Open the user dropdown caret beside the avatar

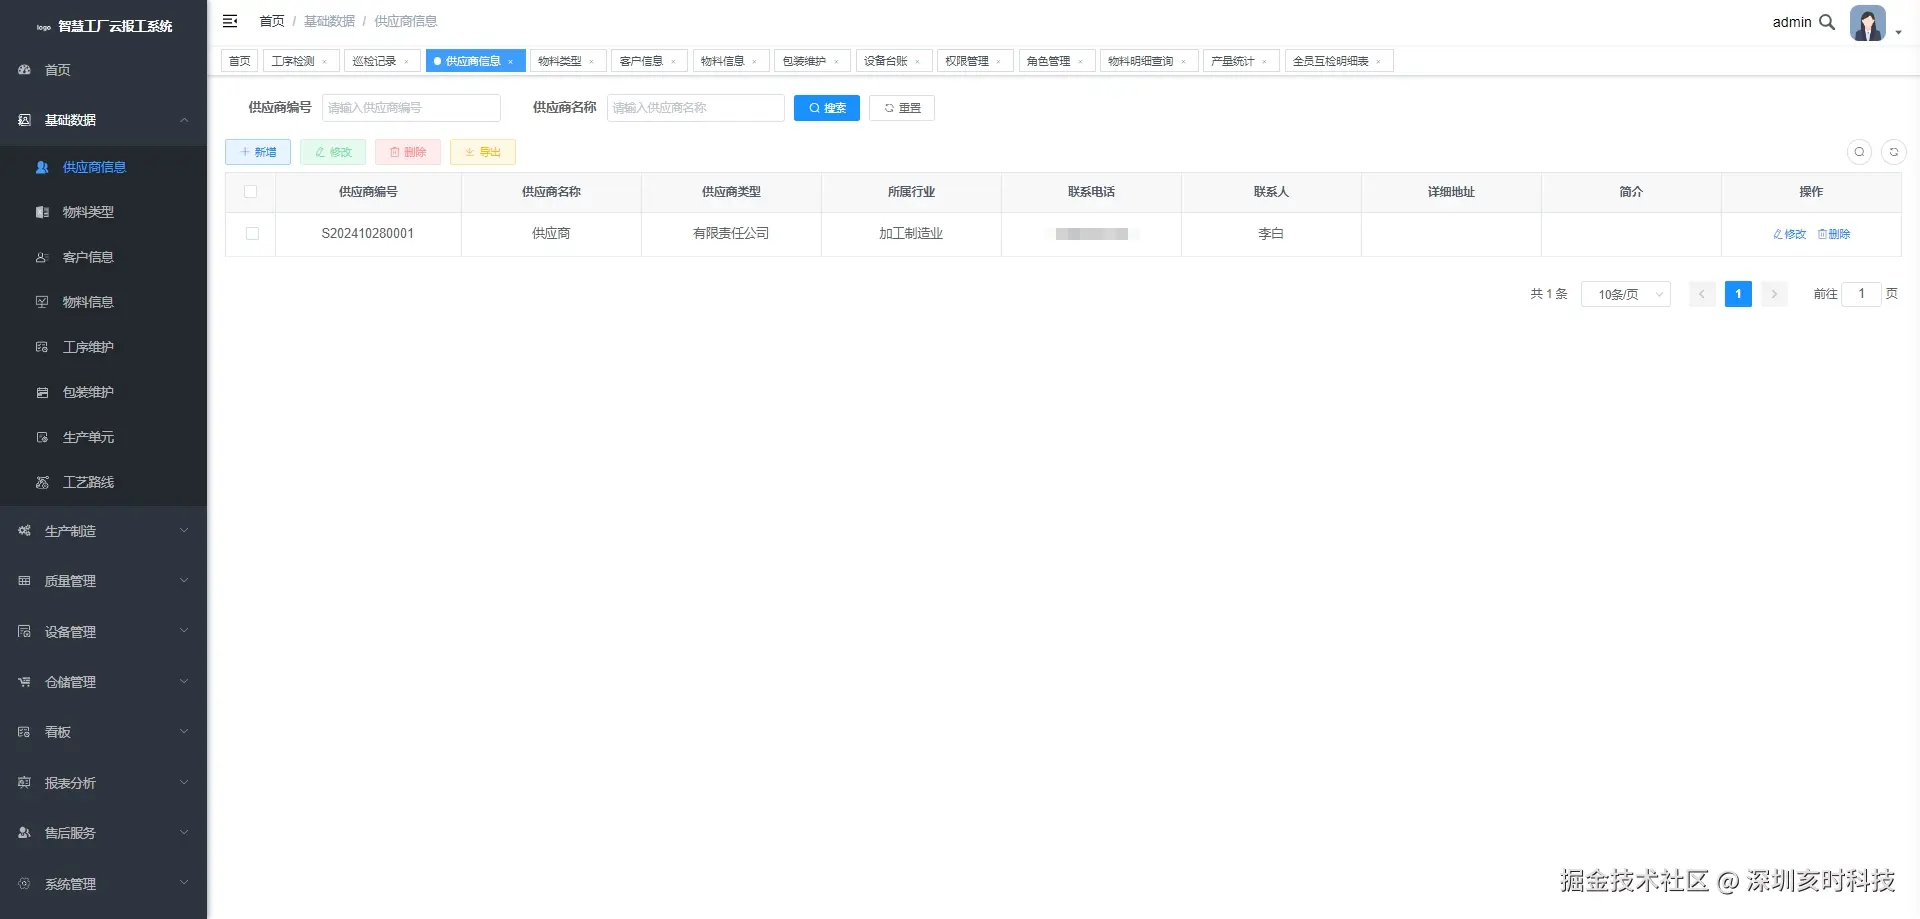(1898, 32)
